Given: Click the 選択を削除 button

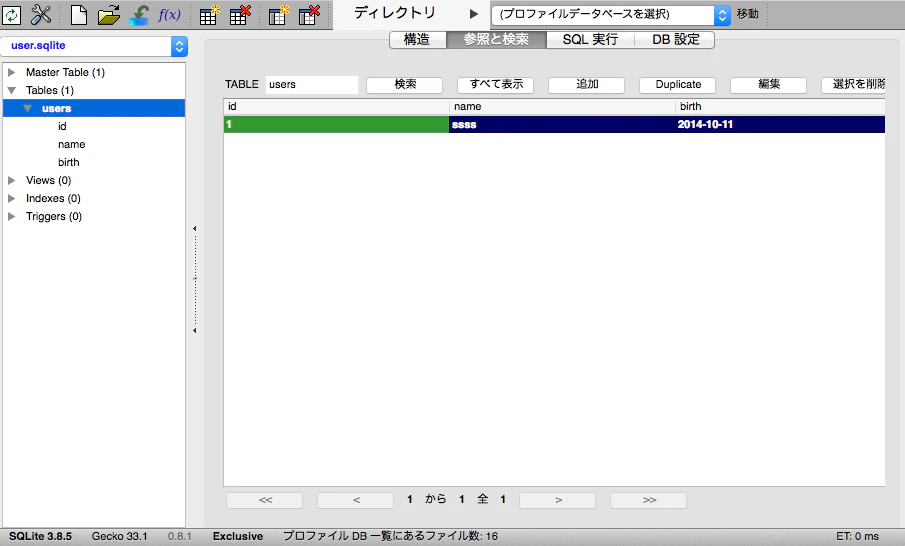Looking at the screenshot, I should (854, 84).
